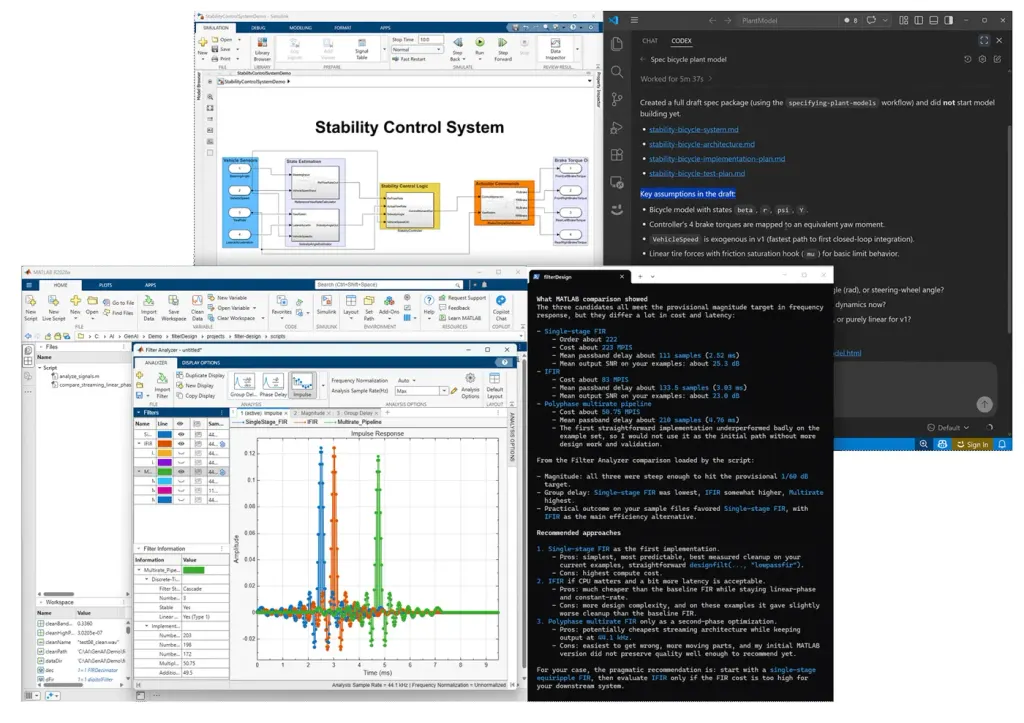Switch to PLOTS tab in MATLAB
Viewport: 1024px width, 723px height.
(x=105, y=285)
